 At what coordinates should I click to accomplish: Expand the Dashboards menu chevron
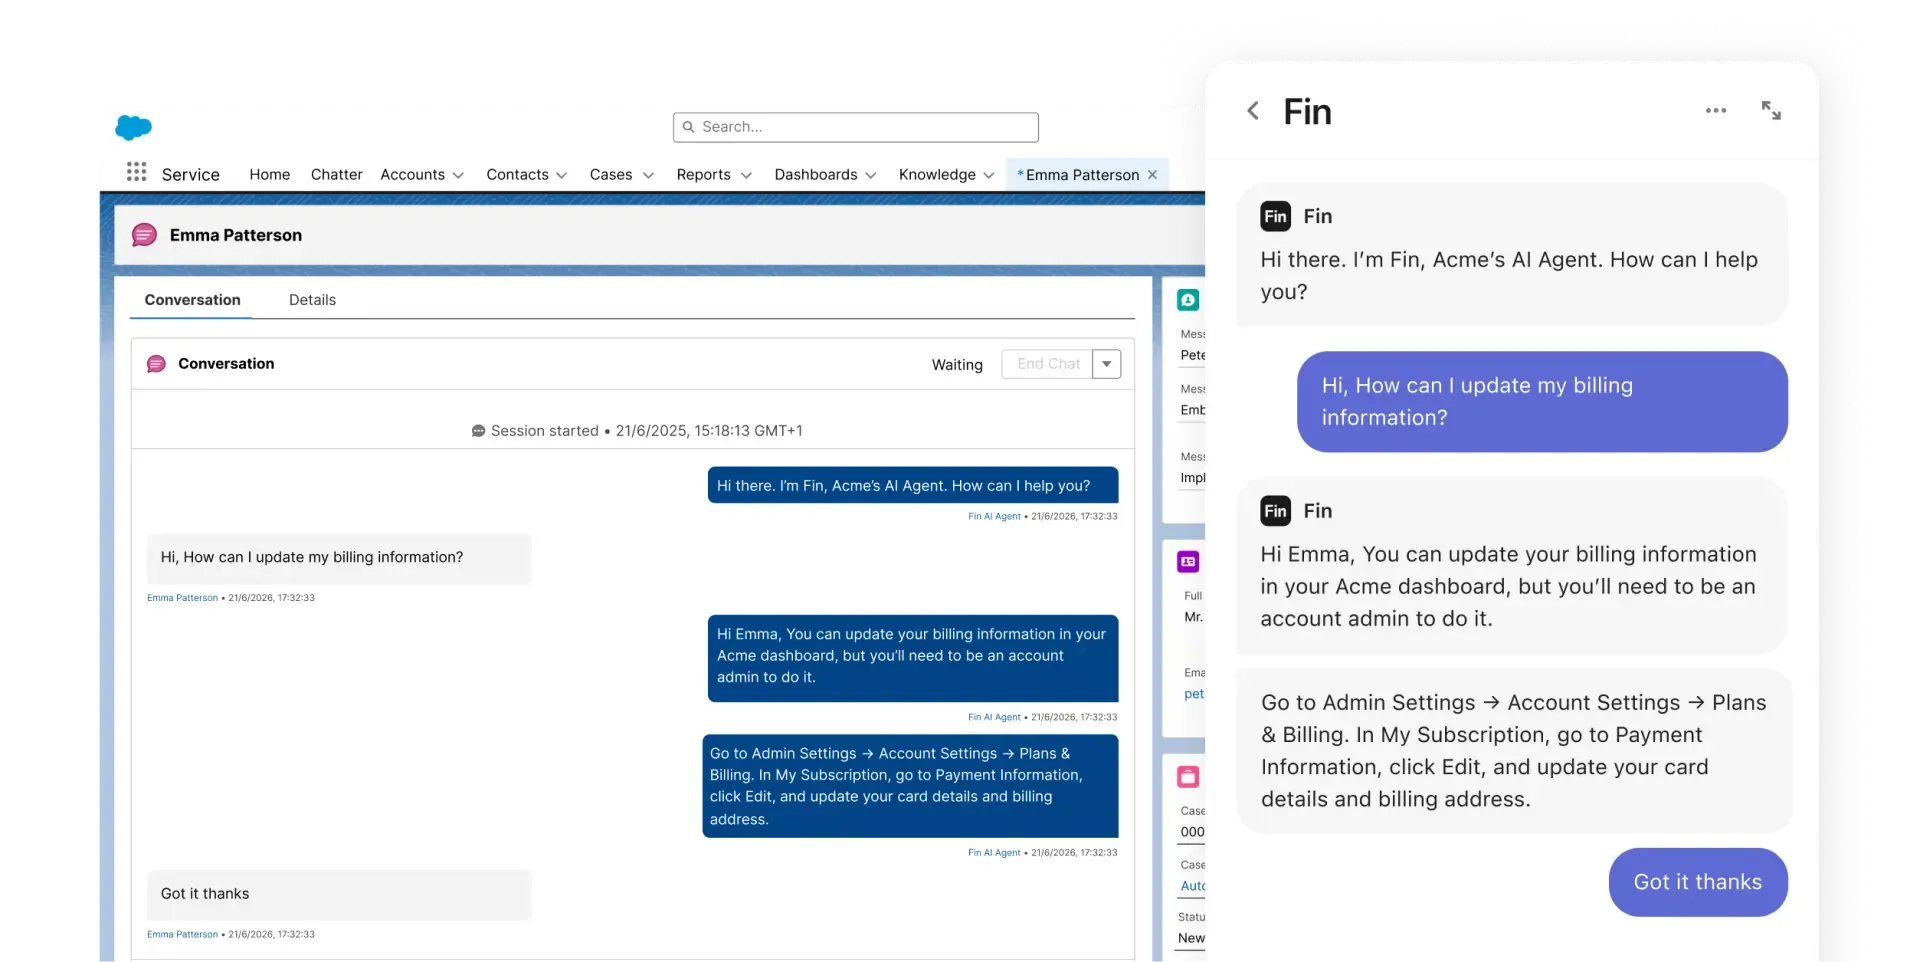click(x=871, y=175)
